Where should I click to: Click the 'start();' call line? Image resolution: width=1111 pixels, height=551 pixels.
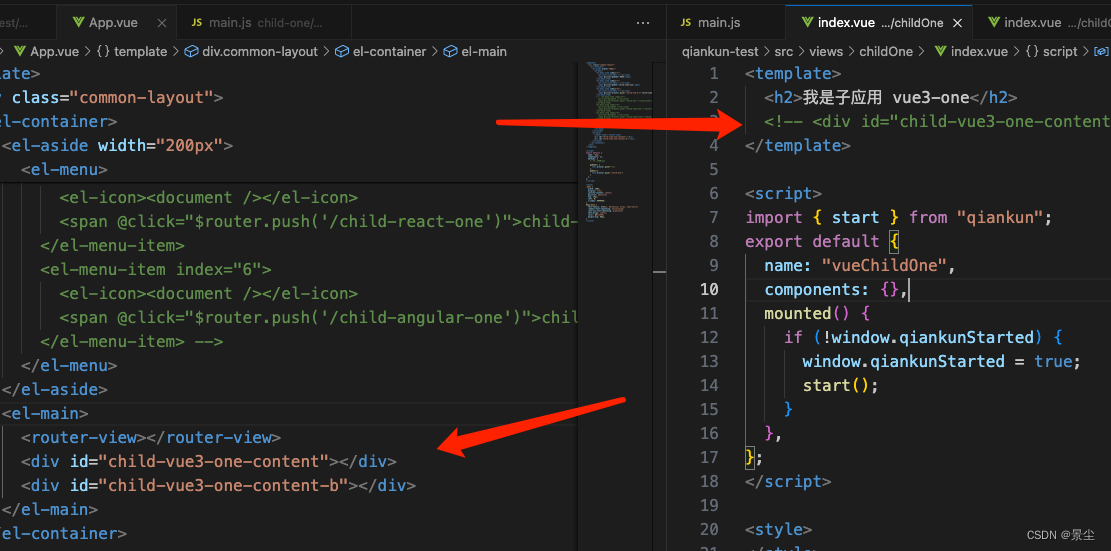click(x=840, y=385)
